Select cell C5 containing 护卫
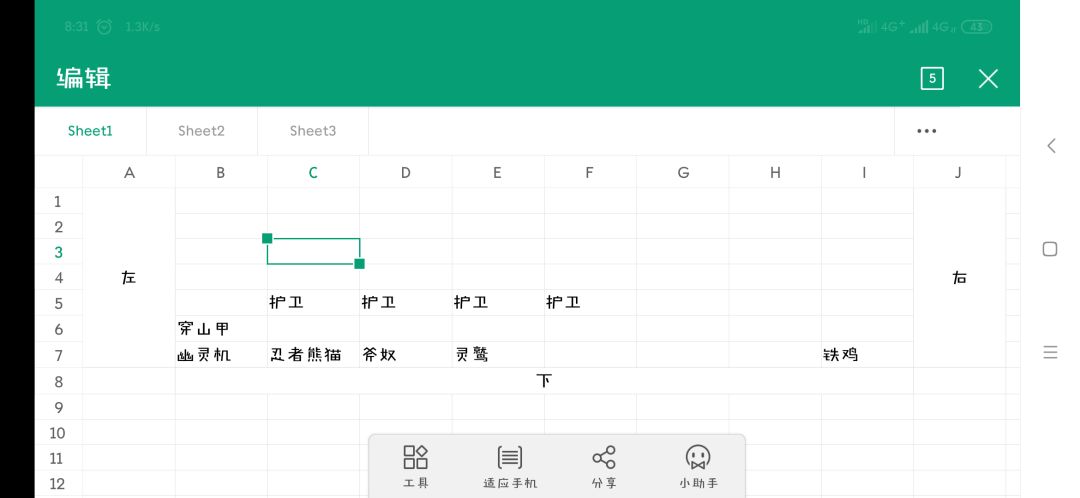Screen dimensions: 1080x498 click(x=313, y=303)
